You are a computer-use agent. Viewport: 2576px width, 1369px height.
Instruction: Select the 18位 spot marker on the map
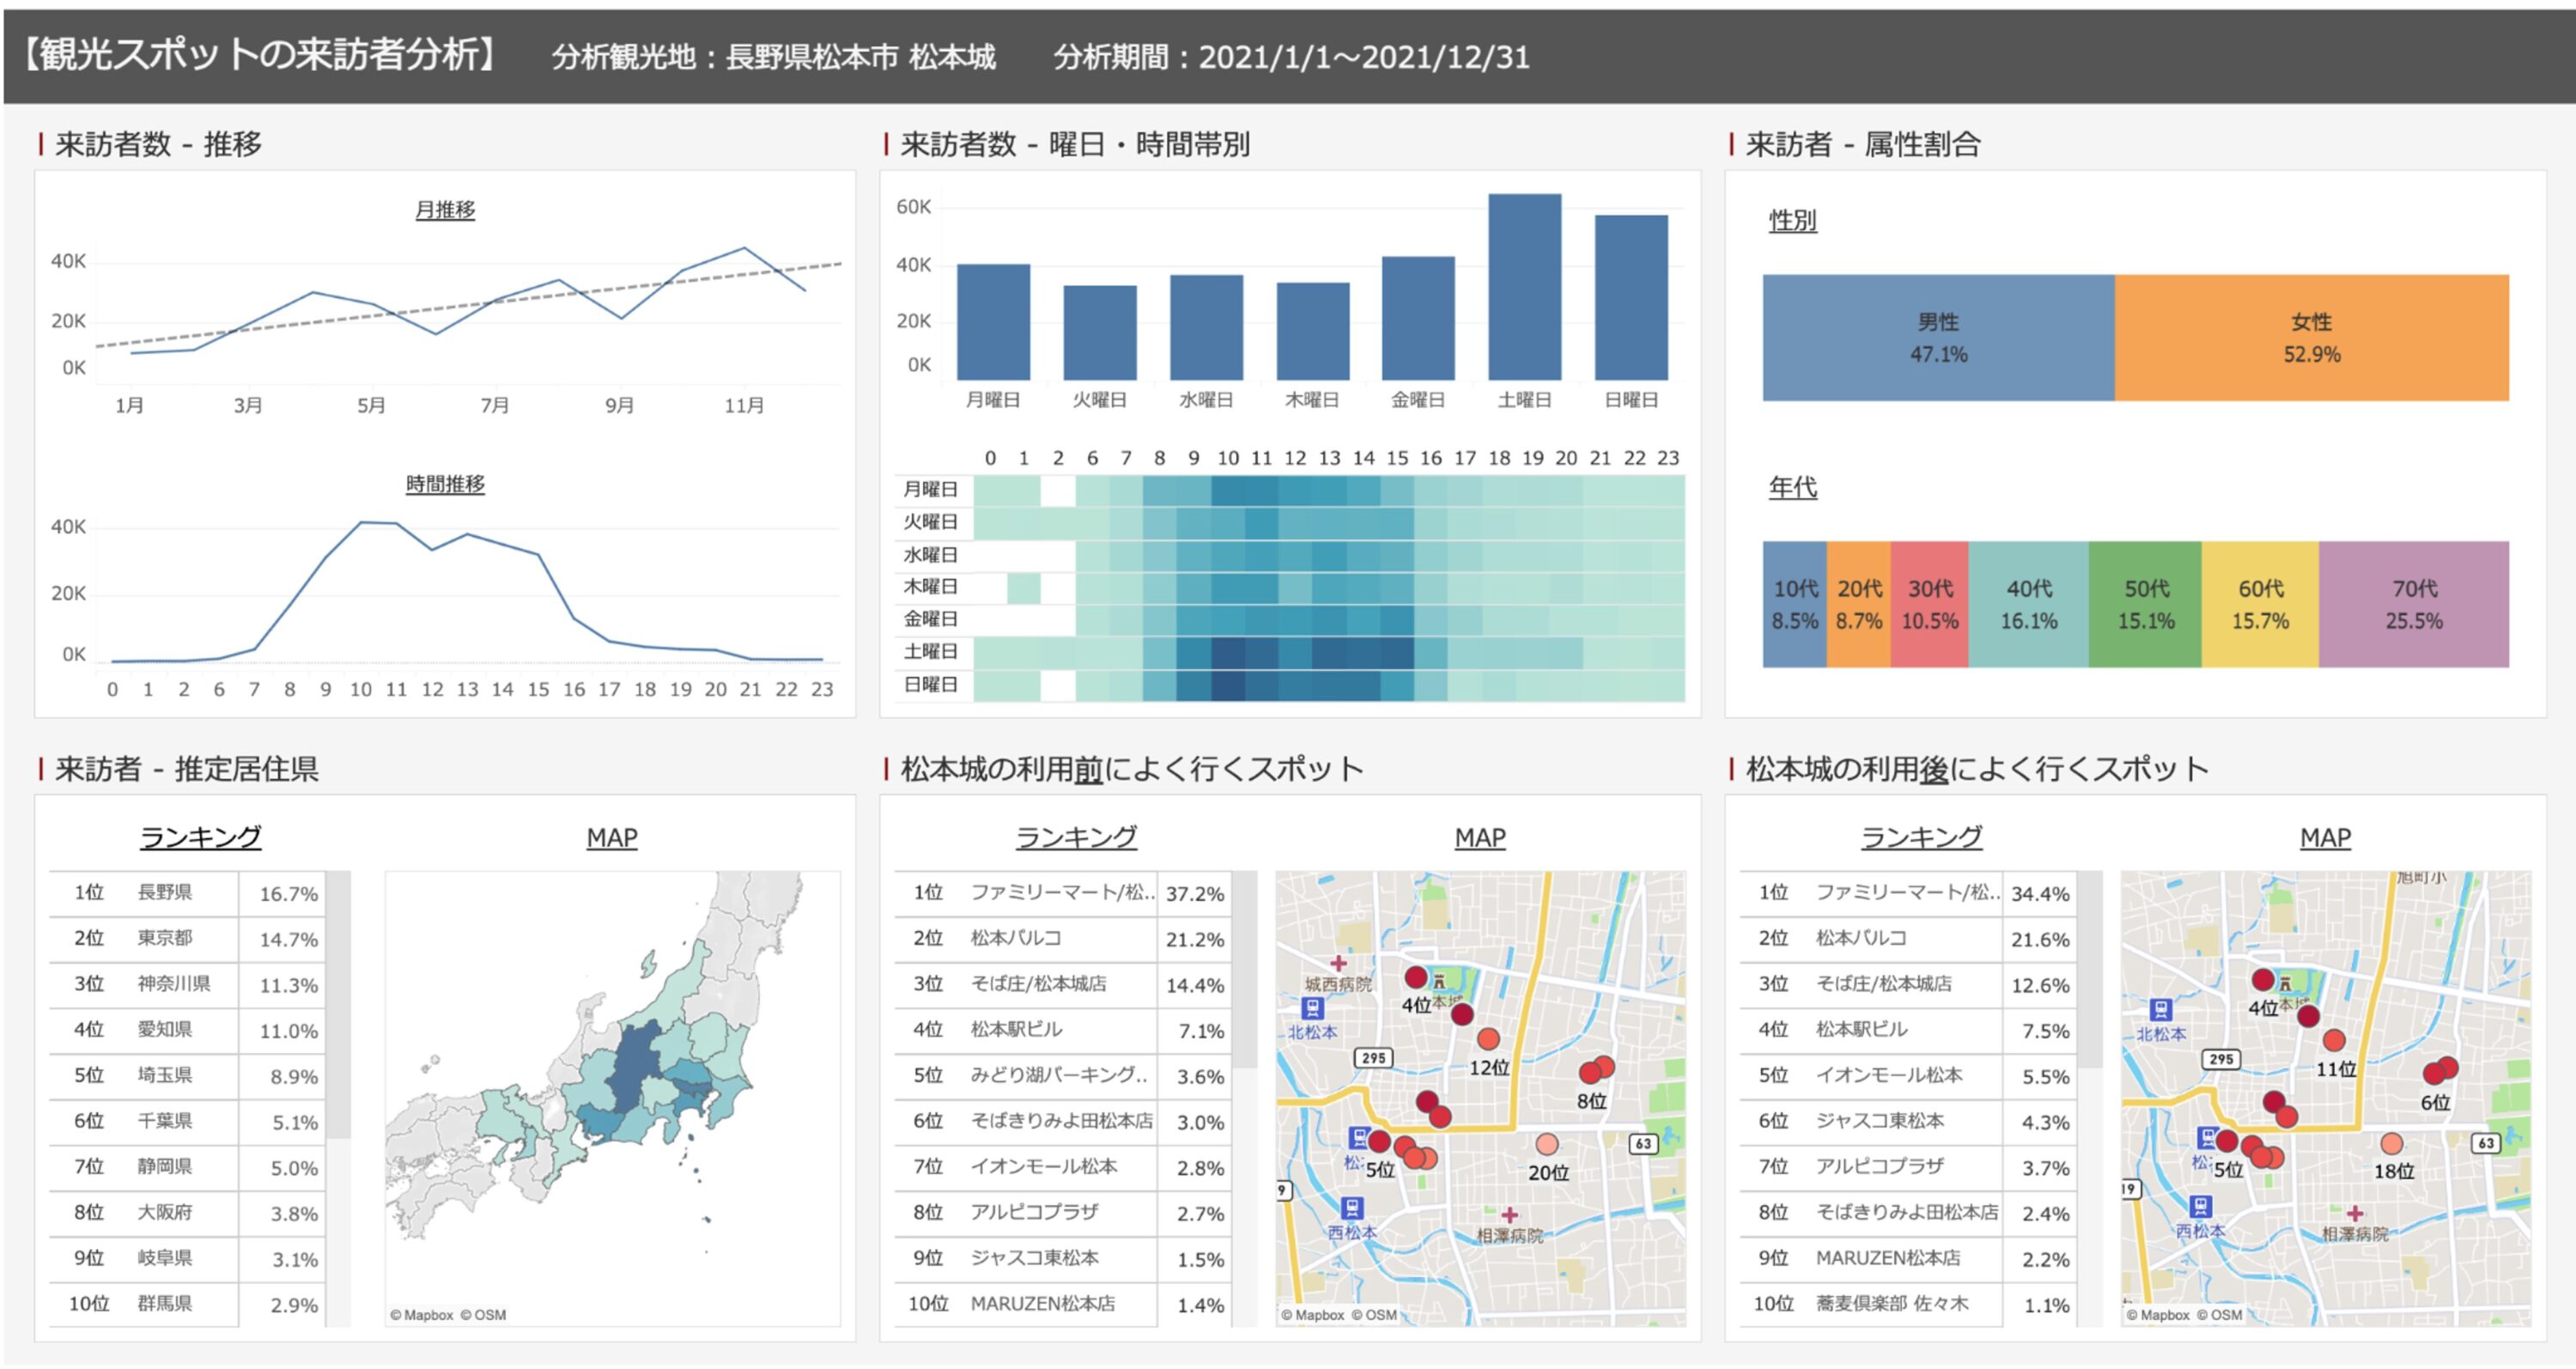2391,1143
